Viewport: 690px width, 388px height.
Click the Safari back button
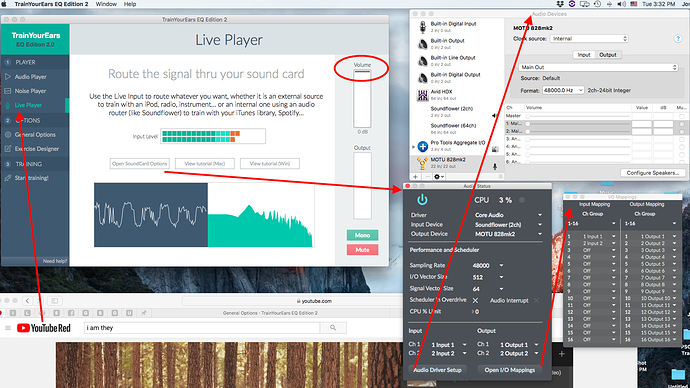(x=27, y=301)
